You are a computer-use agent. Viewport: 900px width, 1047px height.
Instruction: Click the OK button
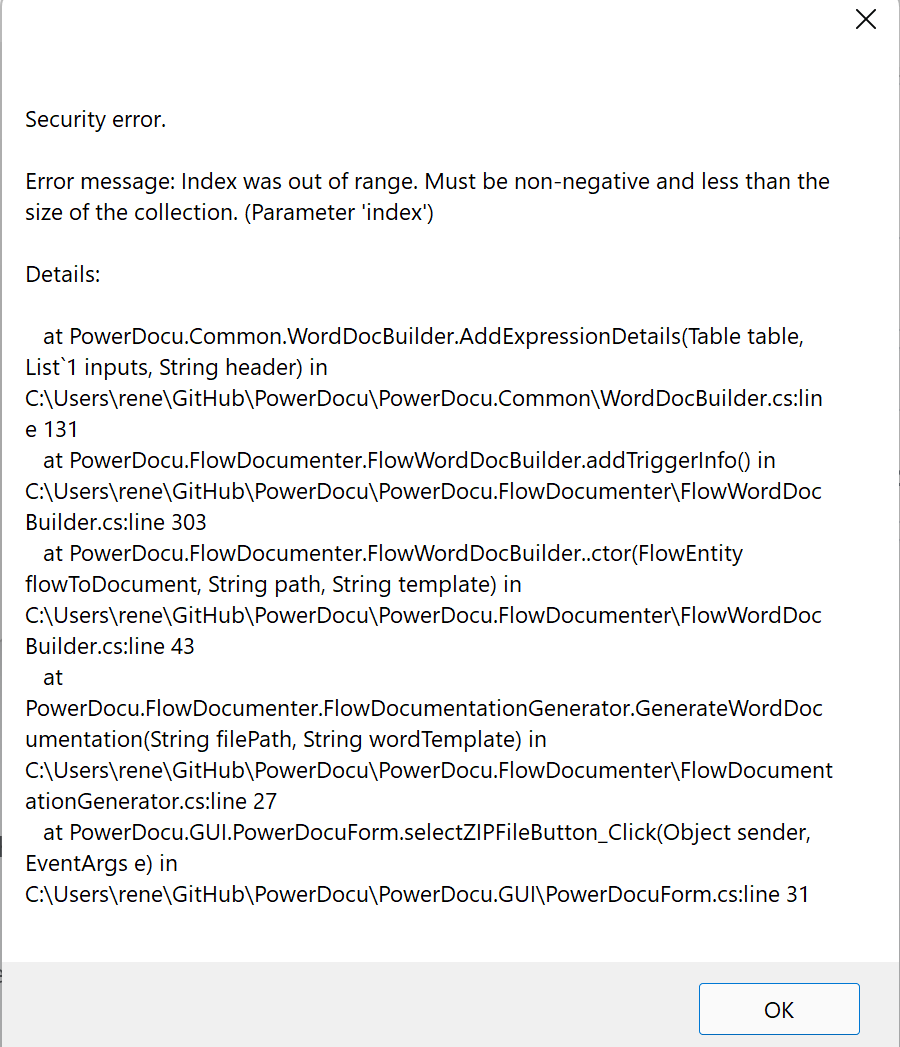point(778,1008)
